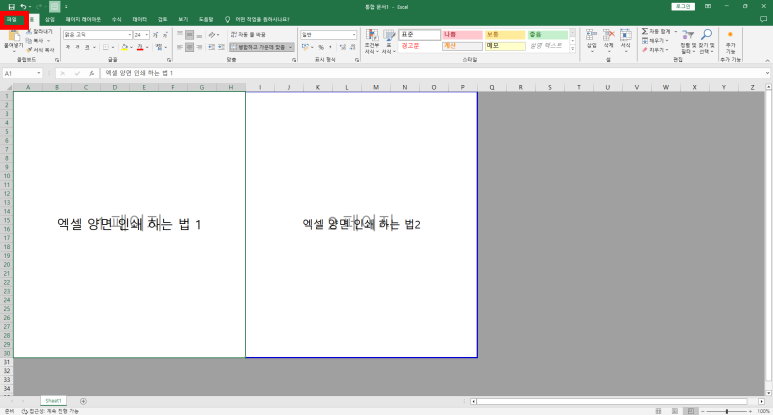
Task: Open the Page Layout (페이지 레이아웃) tab
Action: coord(83,20)
